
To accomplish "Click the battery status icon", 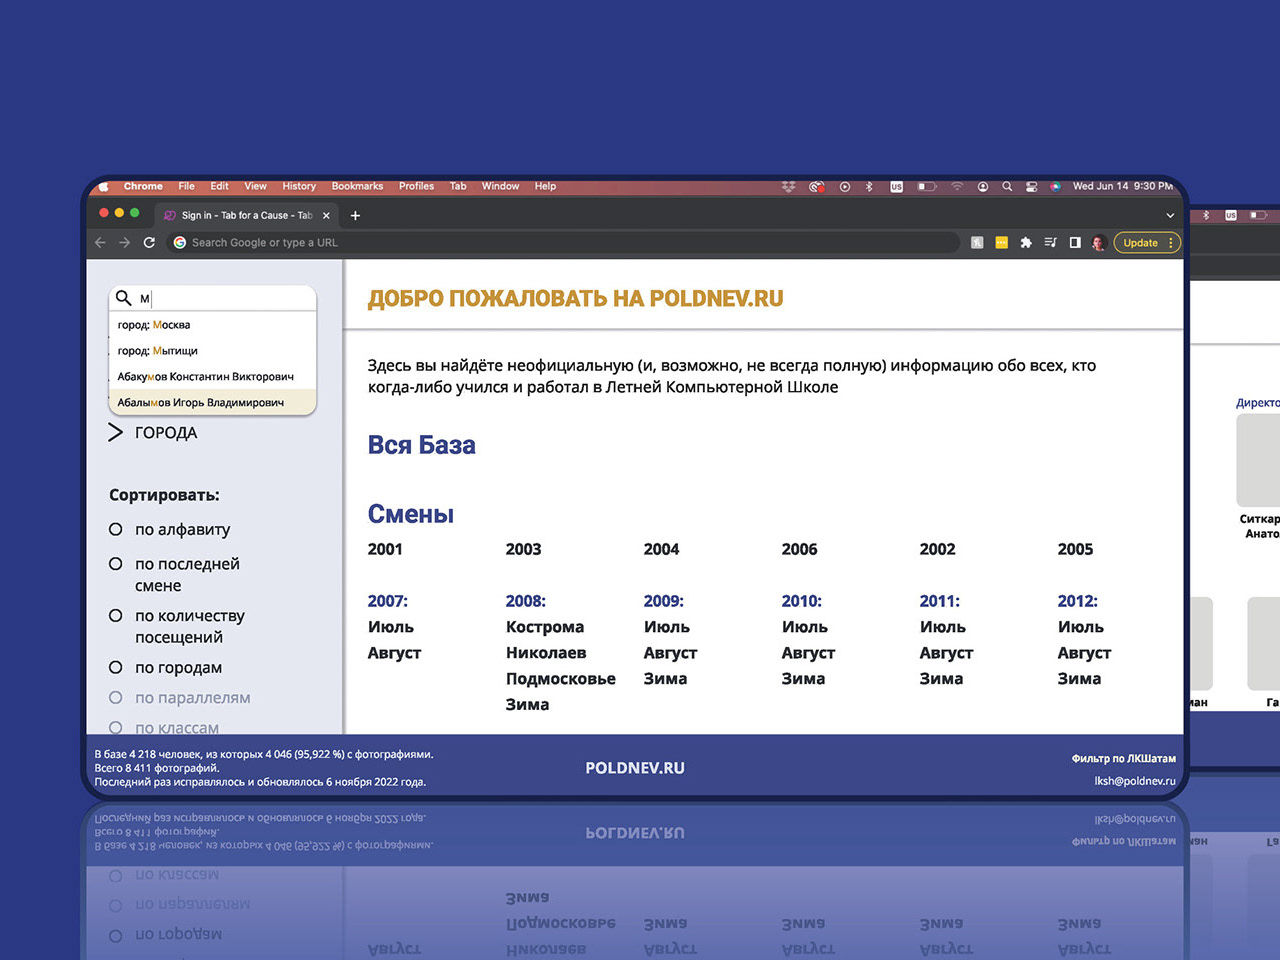I will 927,186.
